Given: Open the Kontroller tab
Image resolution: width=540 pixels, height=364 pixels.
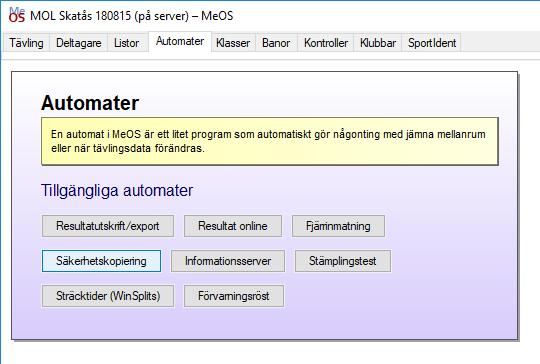Looking at the screenshot, I should click(x=326, y=43).
